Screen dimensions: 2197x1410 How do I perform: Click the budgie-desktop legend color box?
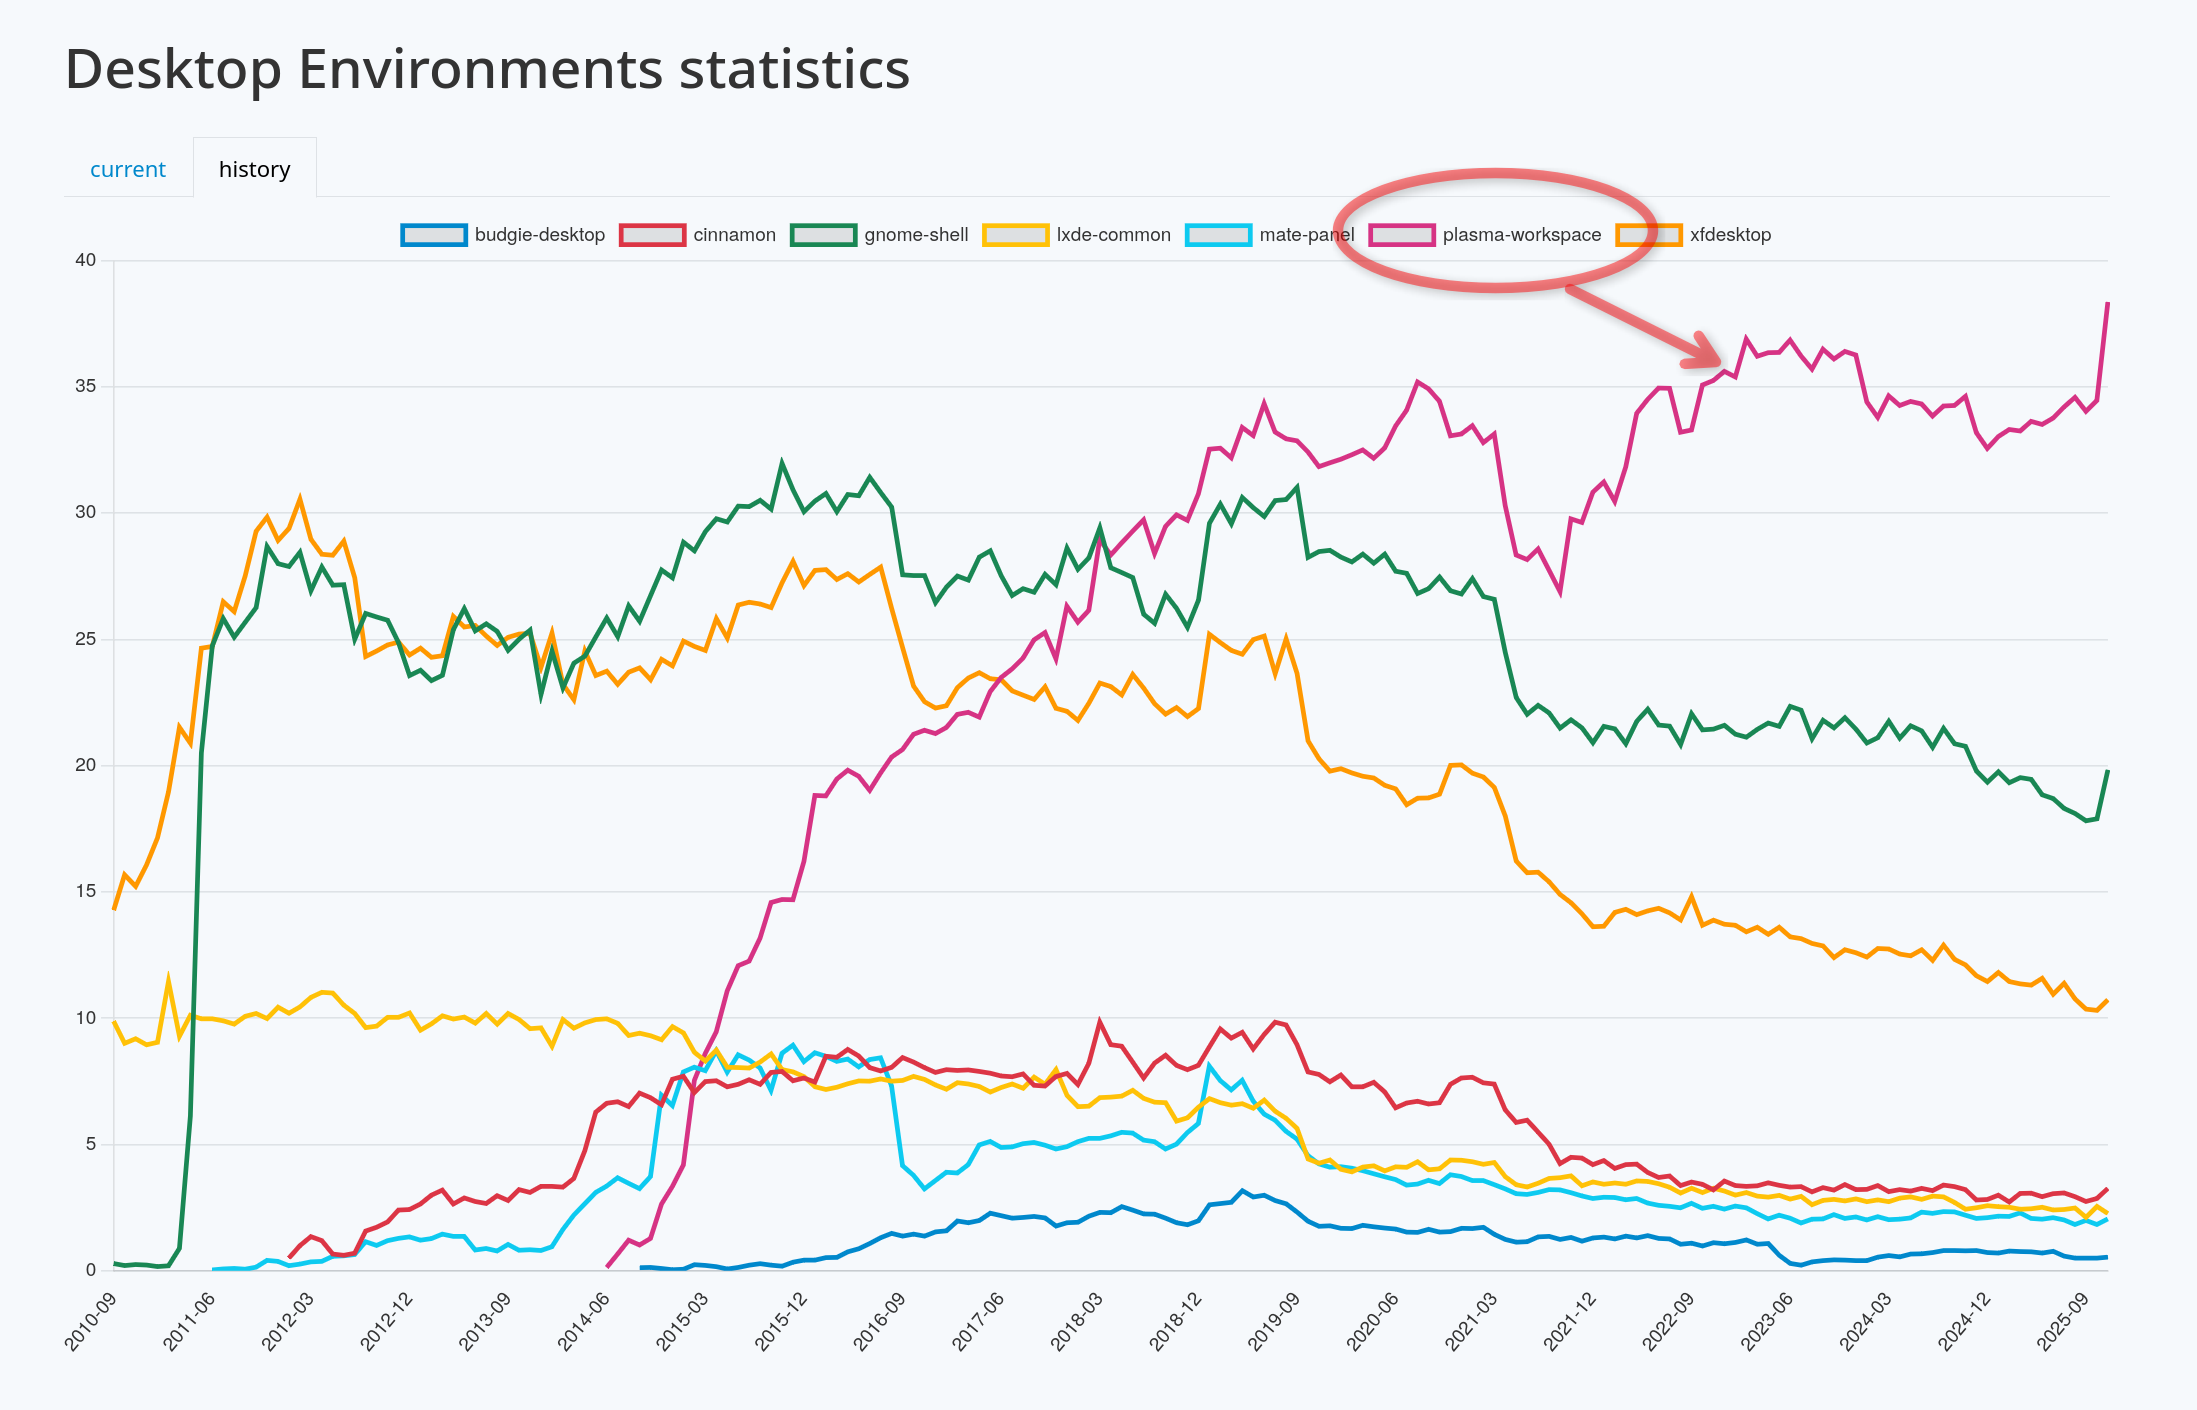click(433, 235)
